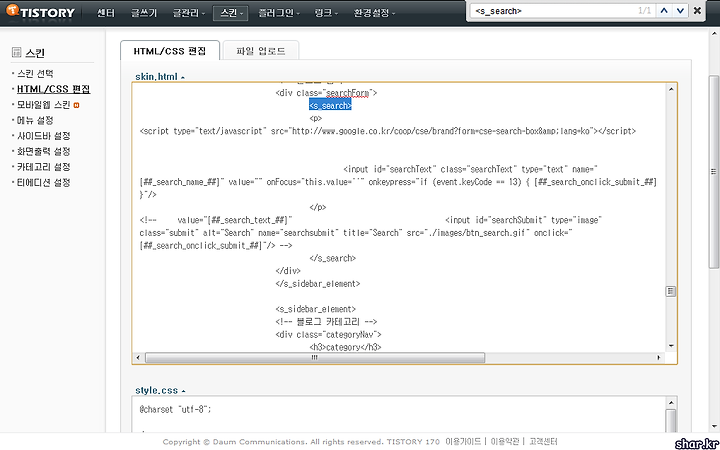Expand the 스킨 dropdown menu

pyautogui.click(x=231, y=13)
